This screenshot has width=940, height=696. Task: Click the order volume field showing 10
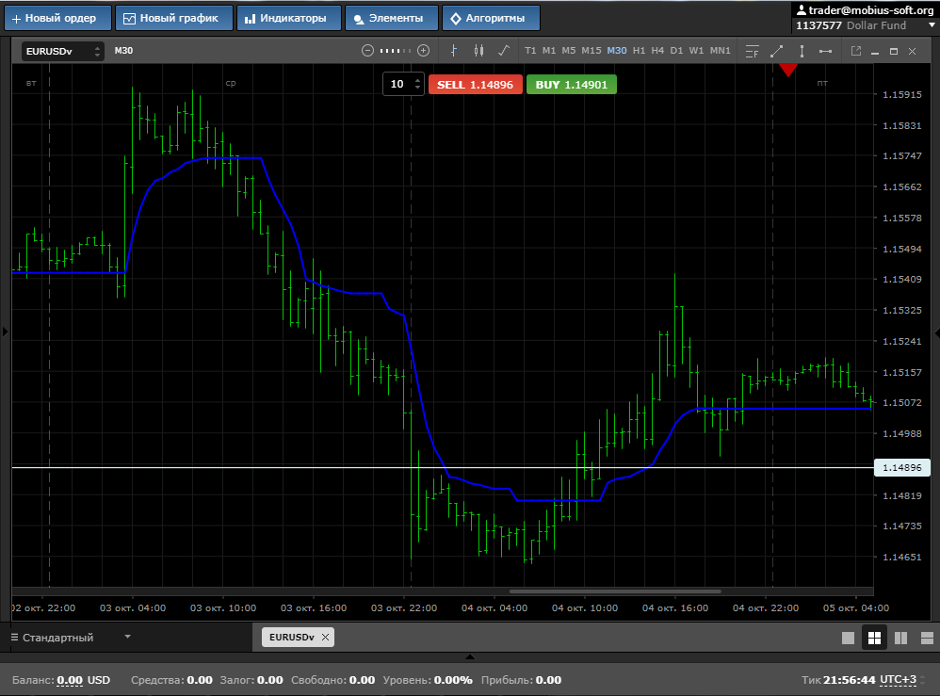[x=397, y=85]
